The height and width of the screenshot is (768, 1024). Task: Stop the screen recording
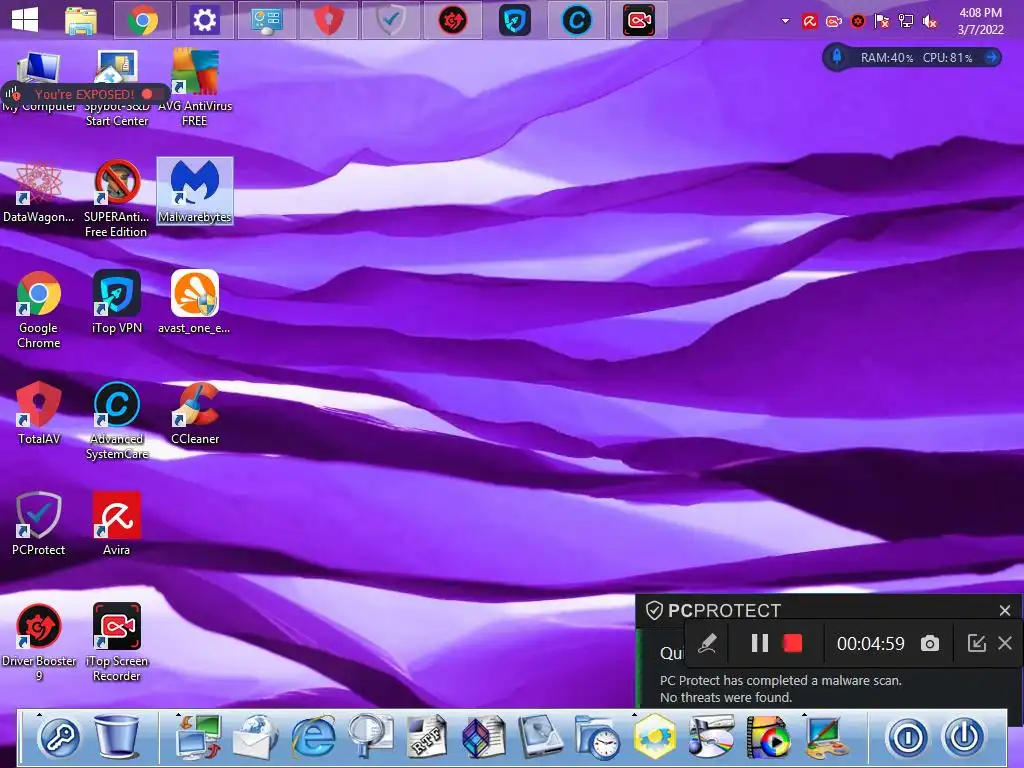793,643
